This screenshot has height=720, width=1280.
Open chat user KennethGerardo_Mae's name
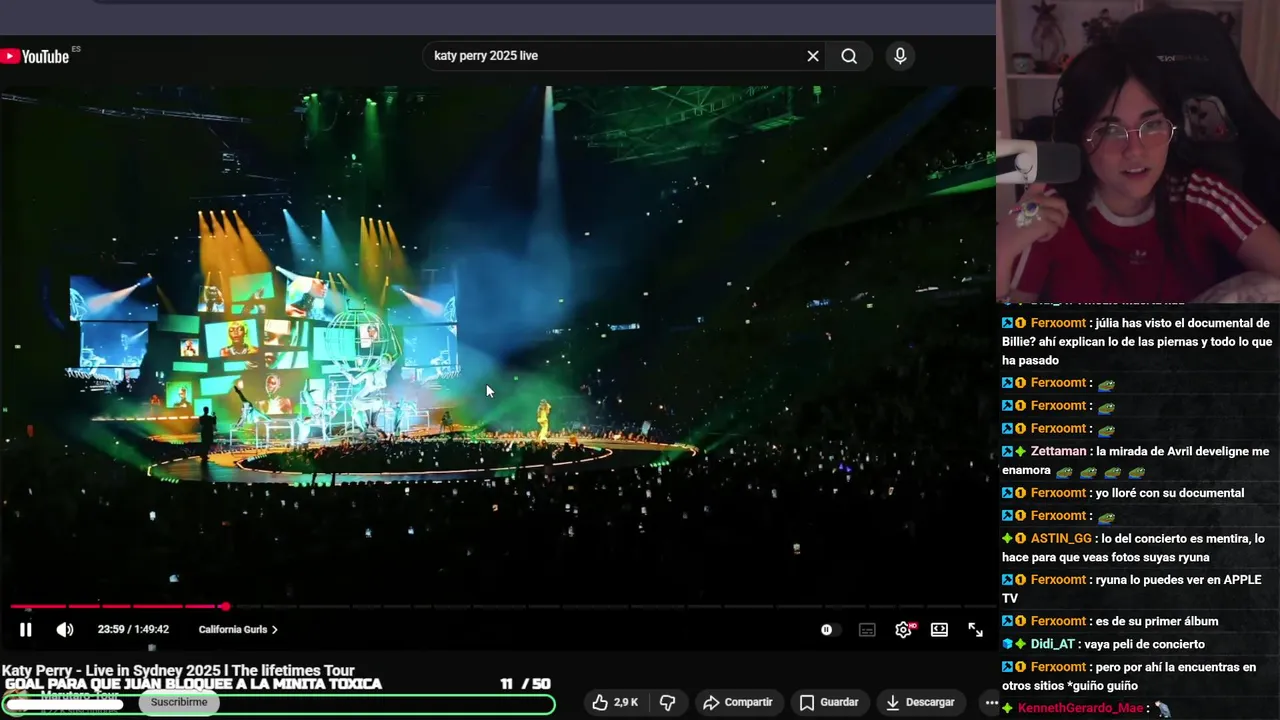[1080, 708]
